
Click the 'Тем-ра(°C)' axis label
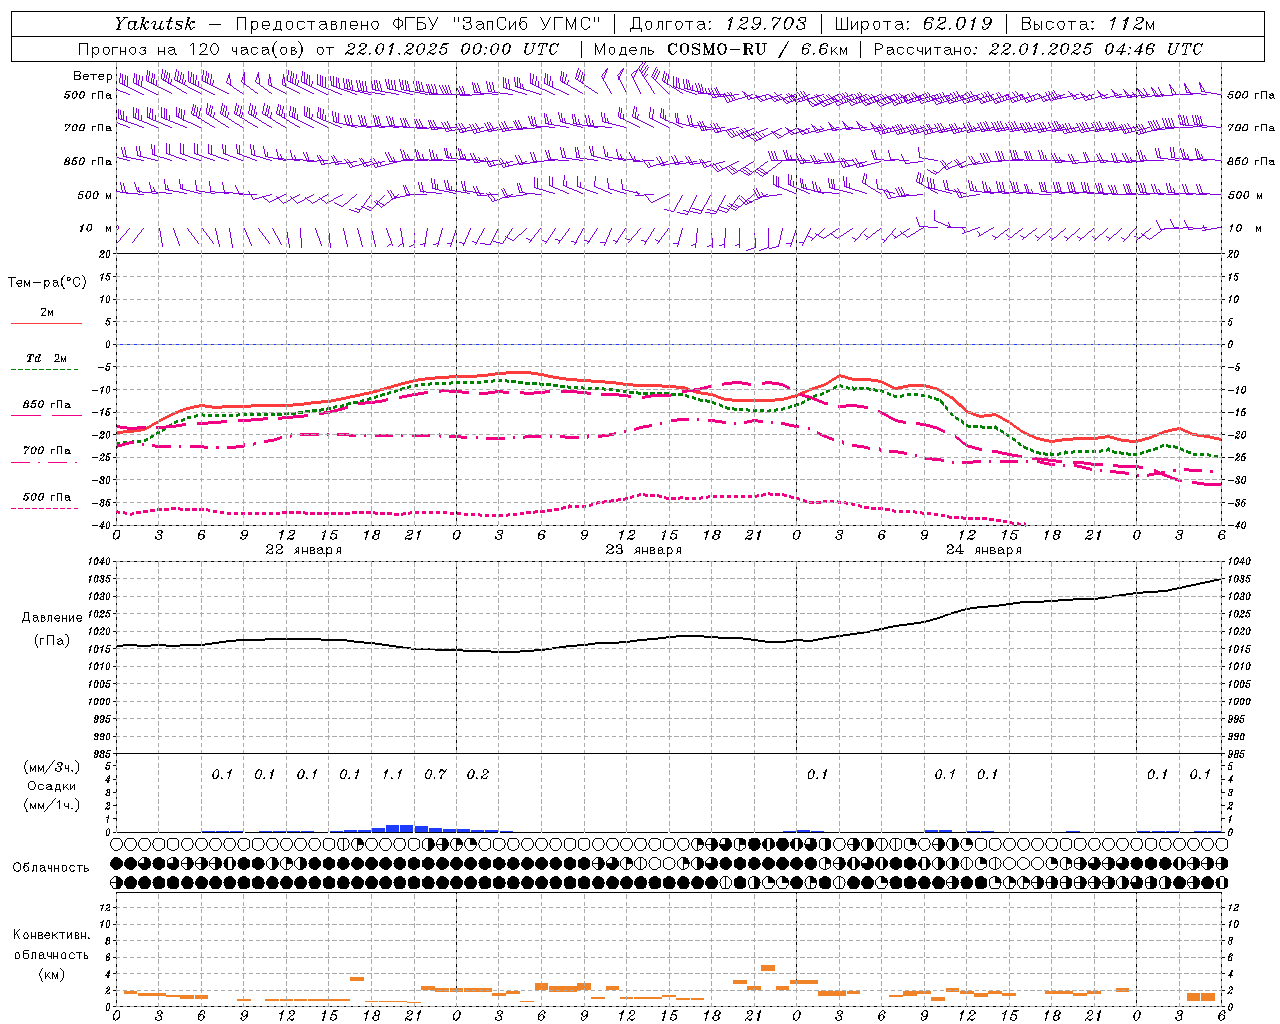pyautogui.click(x=47, y=283)
